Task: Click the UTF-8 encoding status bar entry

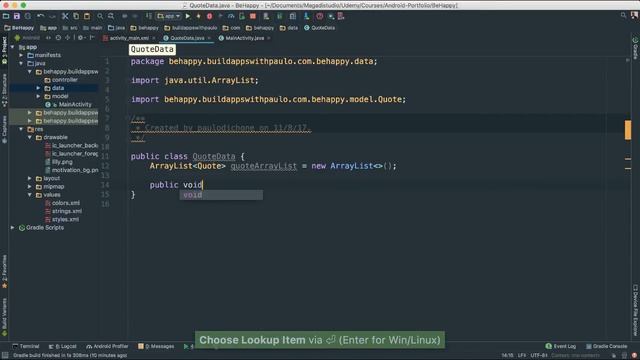Action: (539, 356)
